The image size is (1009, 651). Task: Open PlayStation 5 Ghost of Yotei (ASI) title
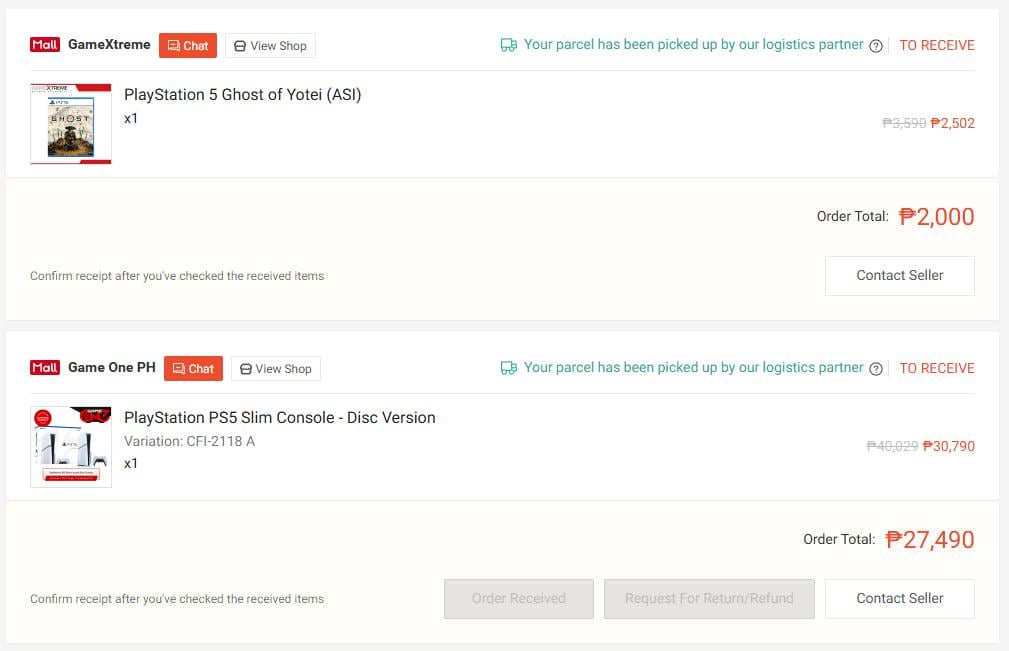click(x=242, y=95)
